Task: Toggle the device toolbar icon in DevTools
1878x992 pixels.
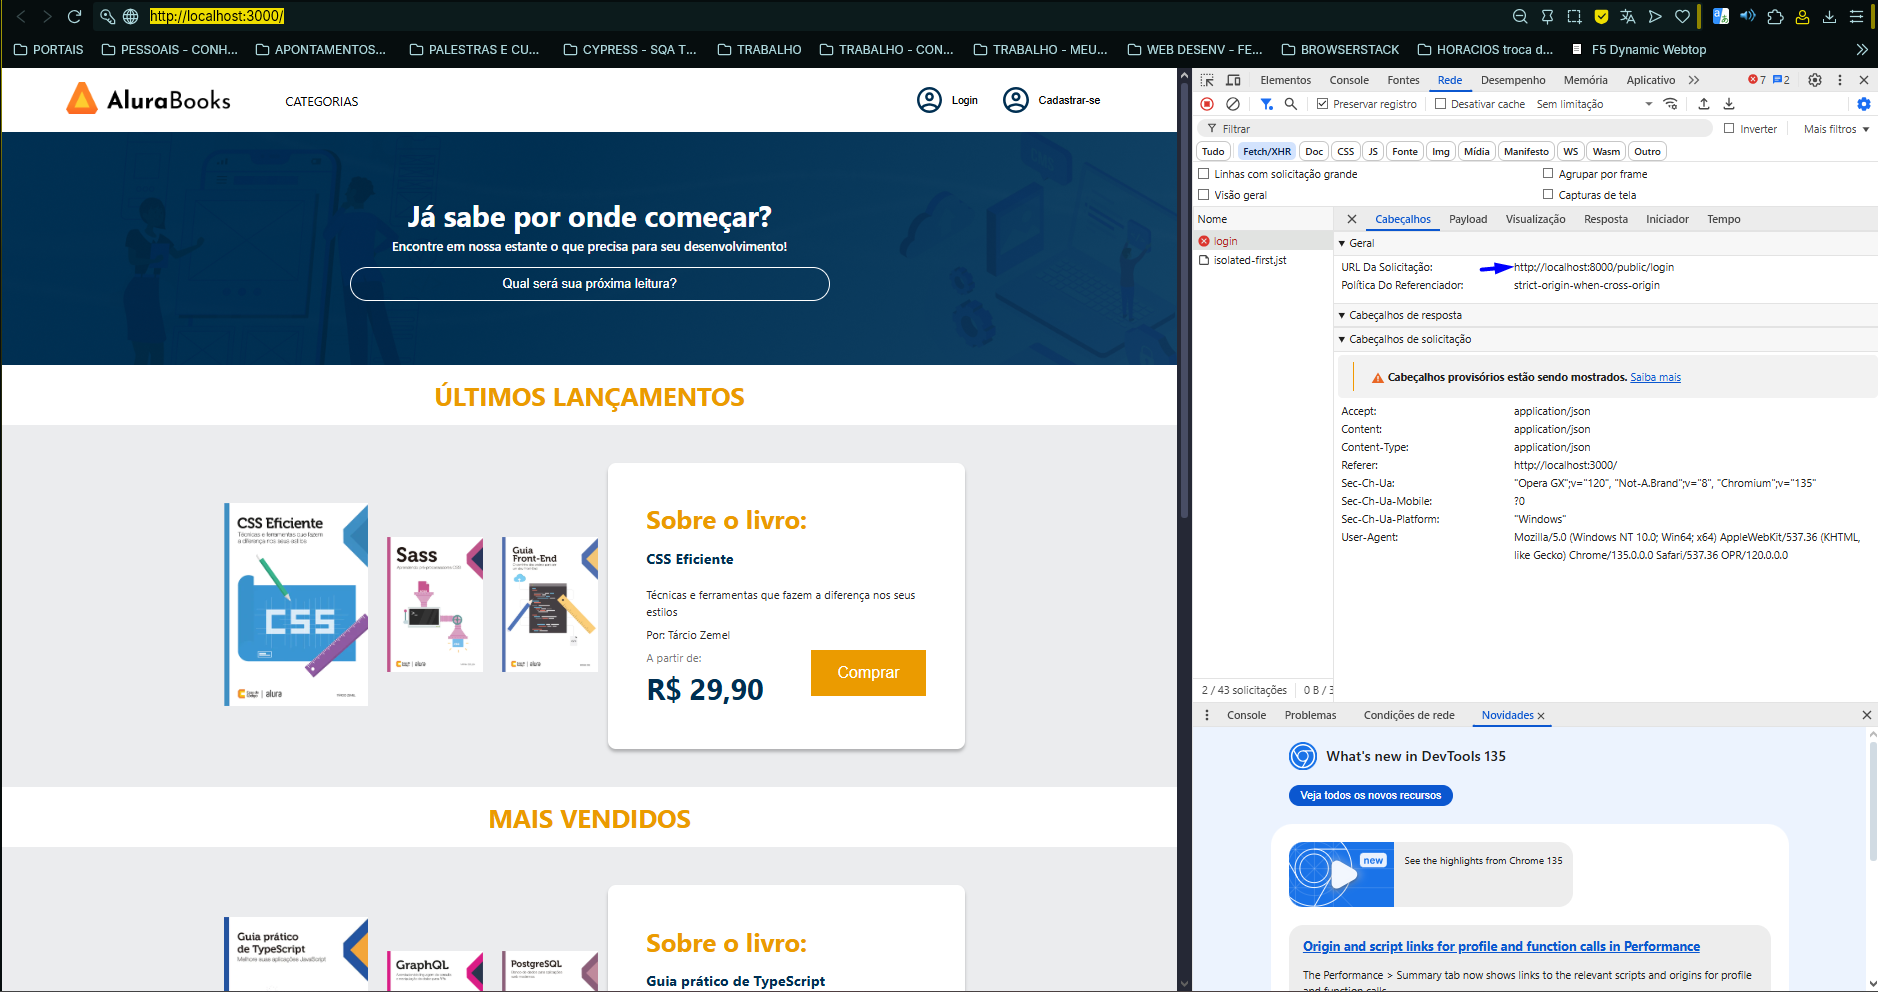Action: (x=1234, y=80)
